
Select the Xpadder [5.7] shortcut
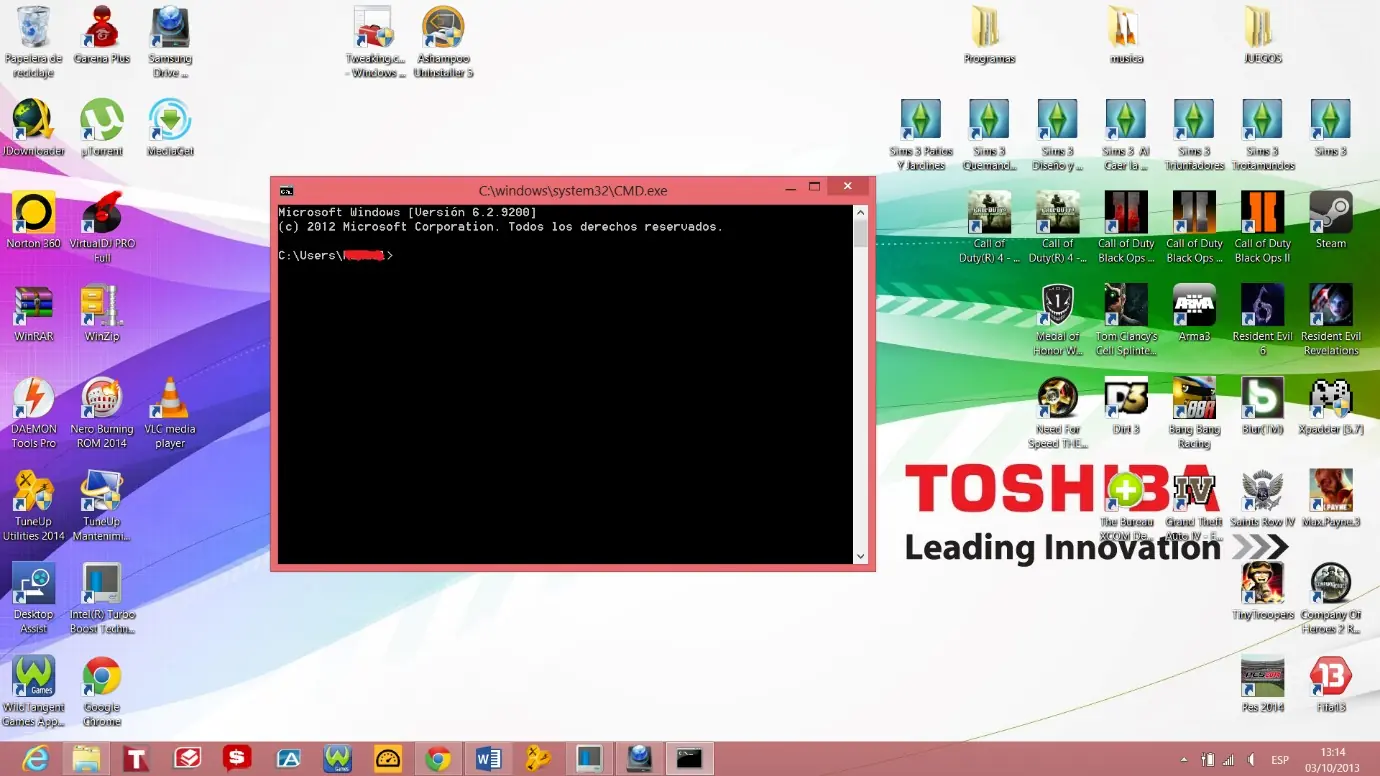click(x=1330, y=407)
